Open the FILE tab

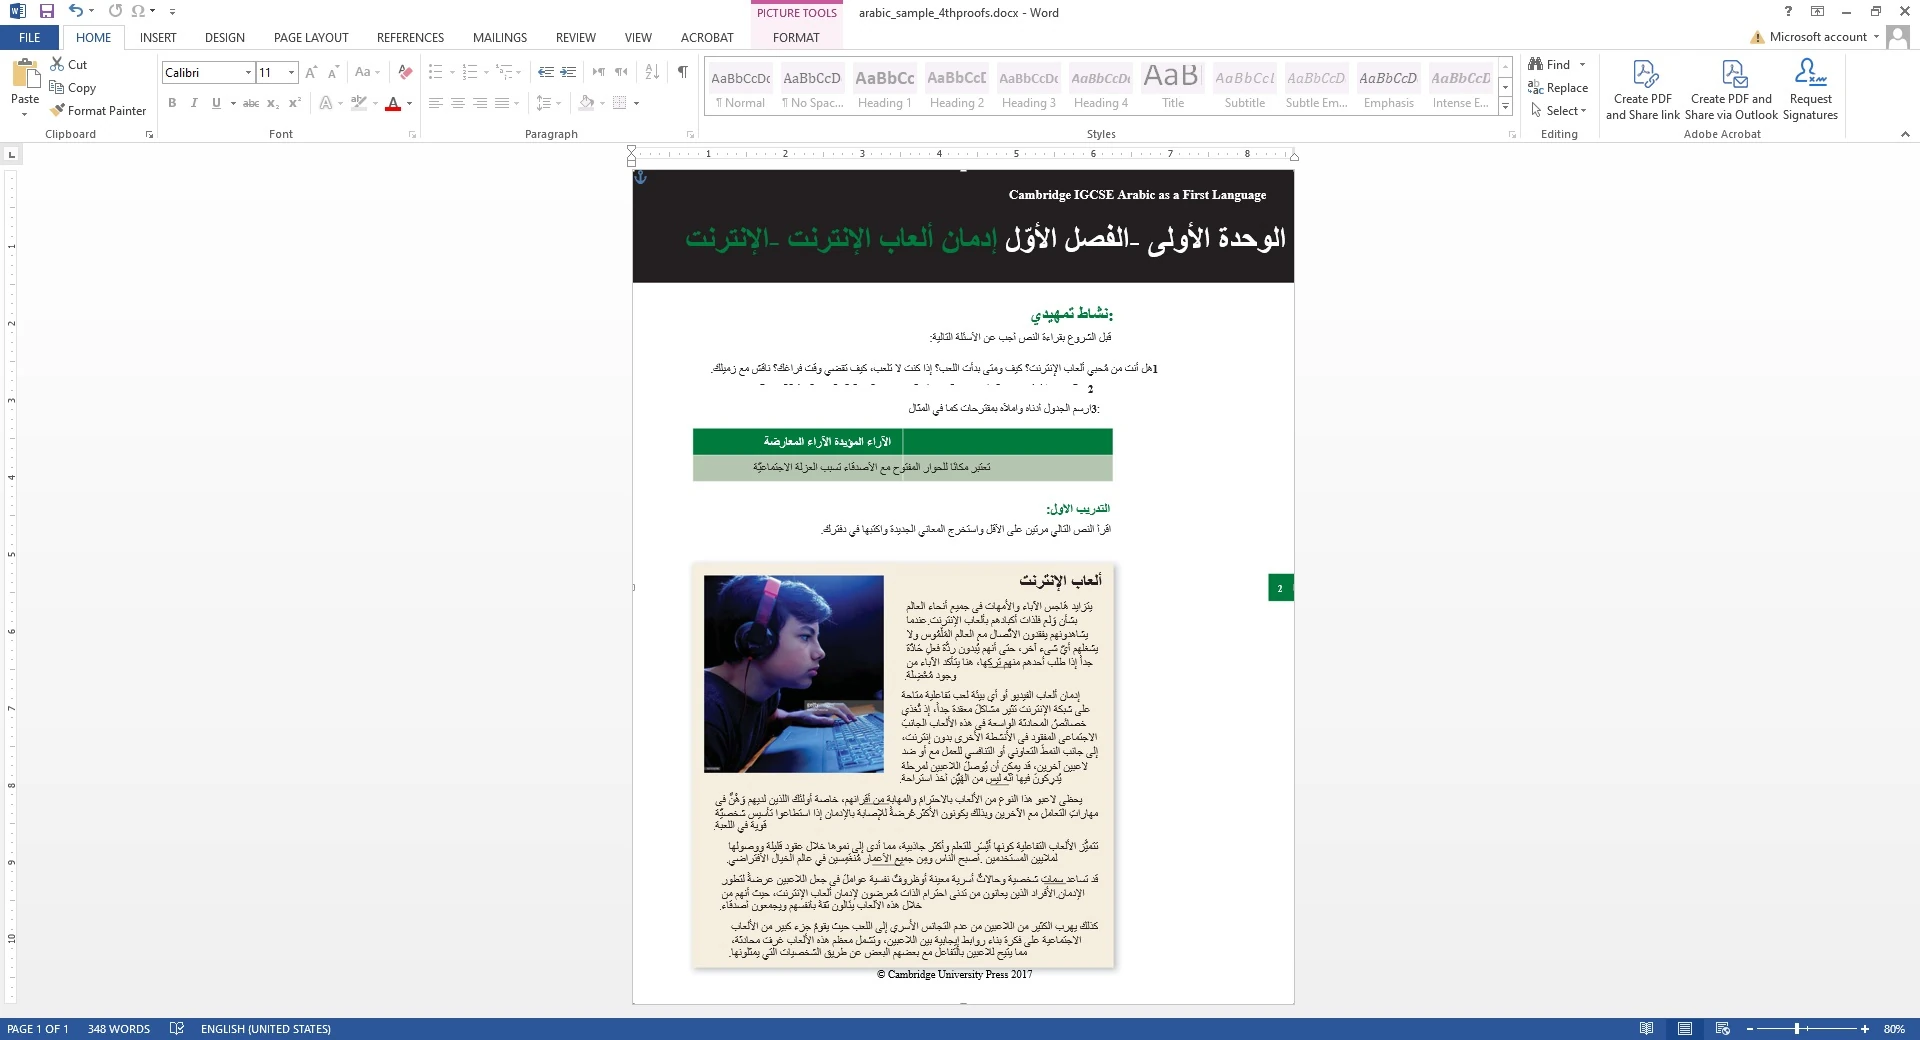pos(30,37)
